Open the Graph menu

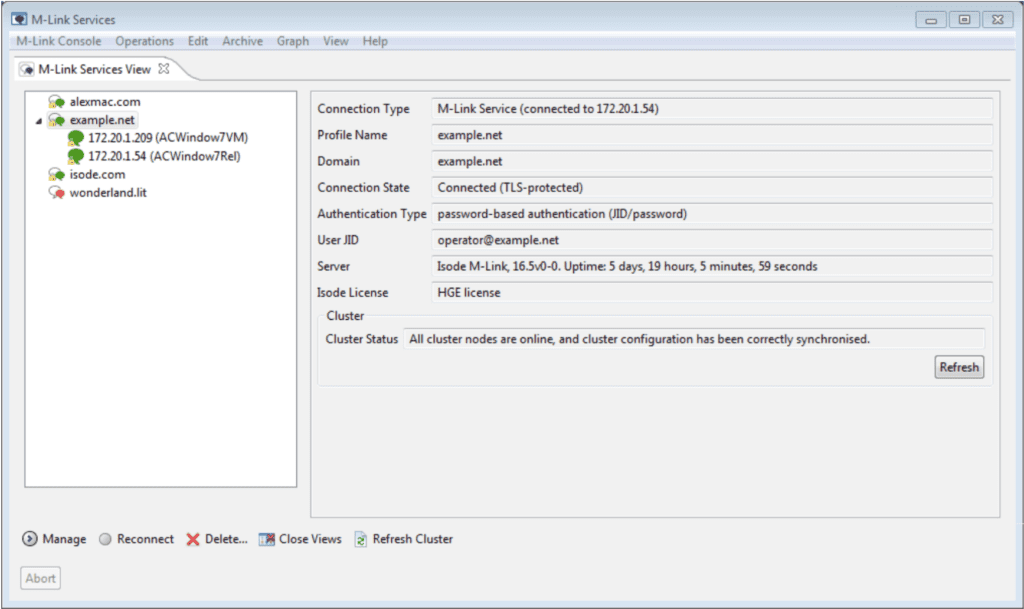point(292,41)
